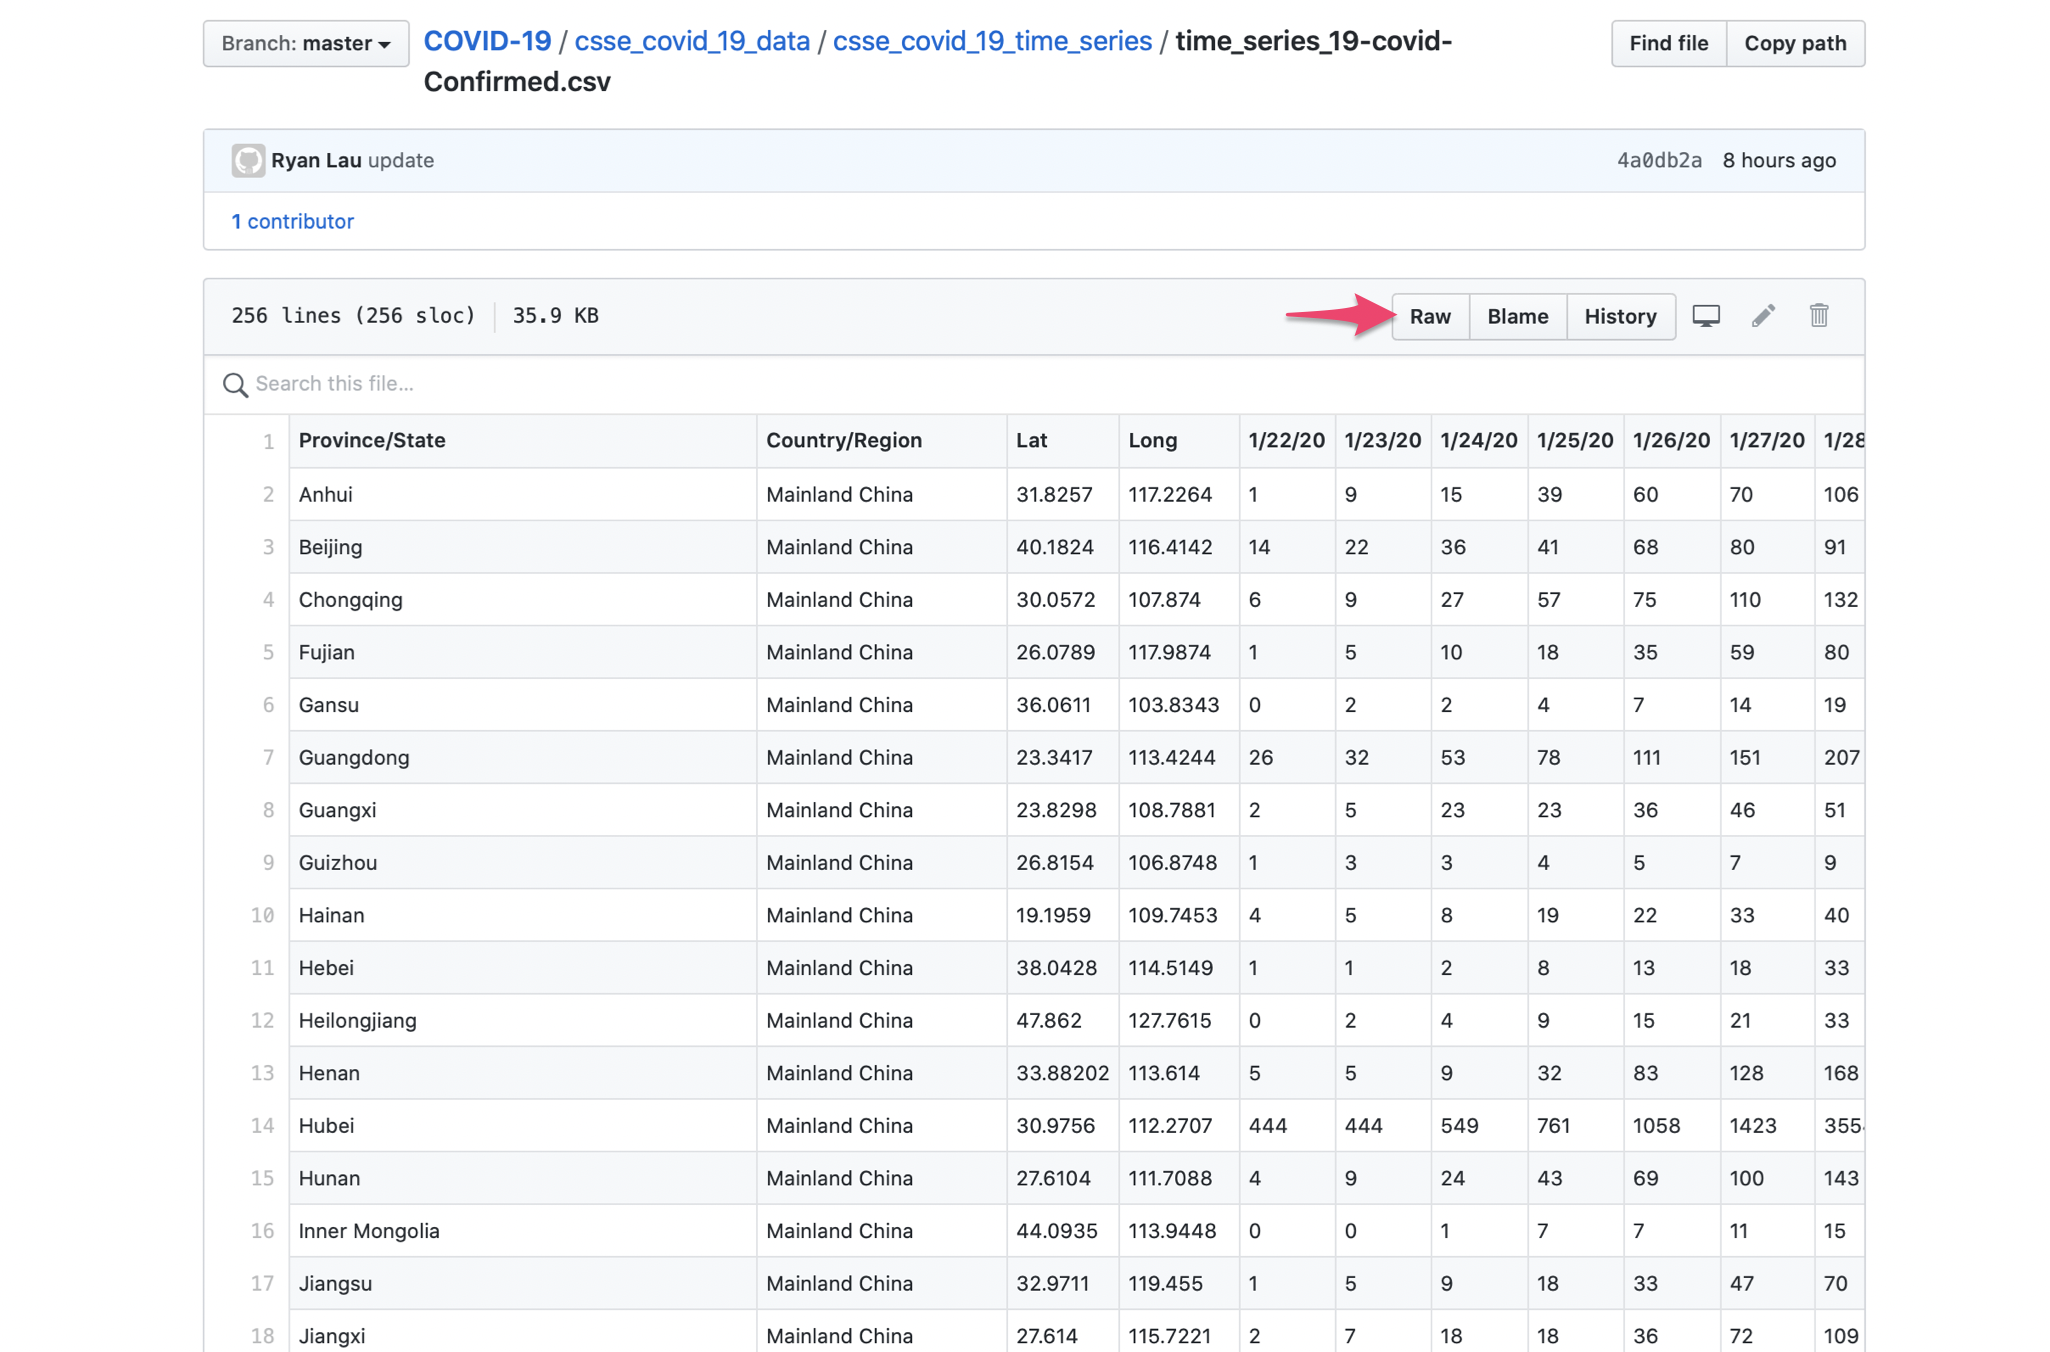This screenshot has width=2050, height=1352.
Task: Go to the COVID-19 repository root
Action: point(487,41)
